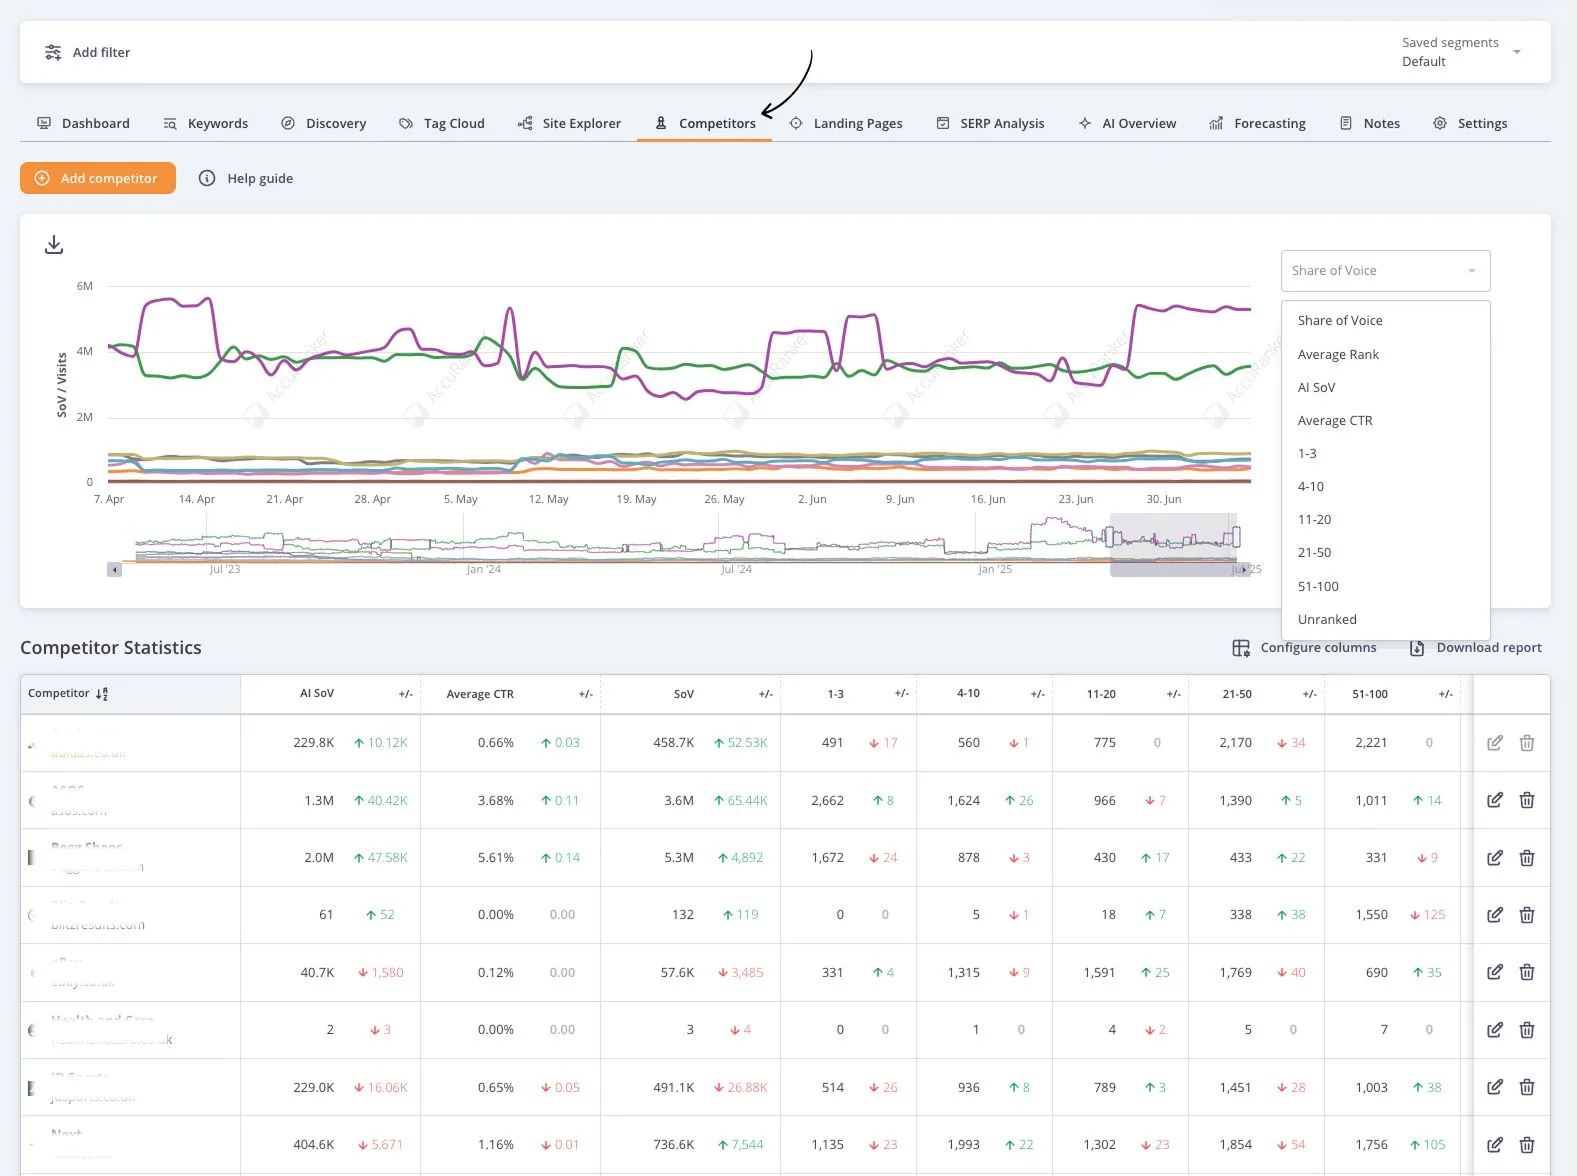This screenshot has width=1577, height=1176.
Task: Click the edit icon for the ASOS row
Action: (x=1494, y=800)
